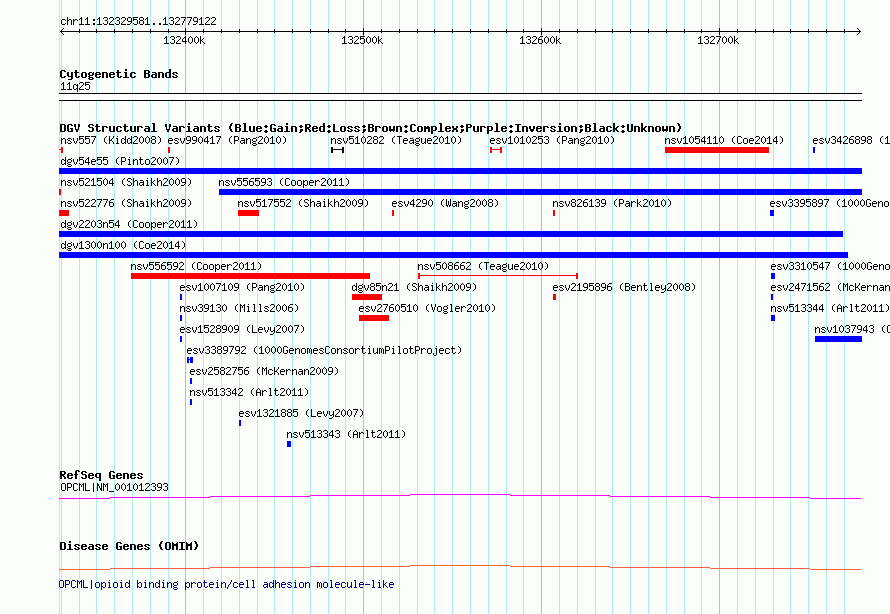
Task: Click nsv826139 (Park2010) variant label
Action: (x=612, y=203)
